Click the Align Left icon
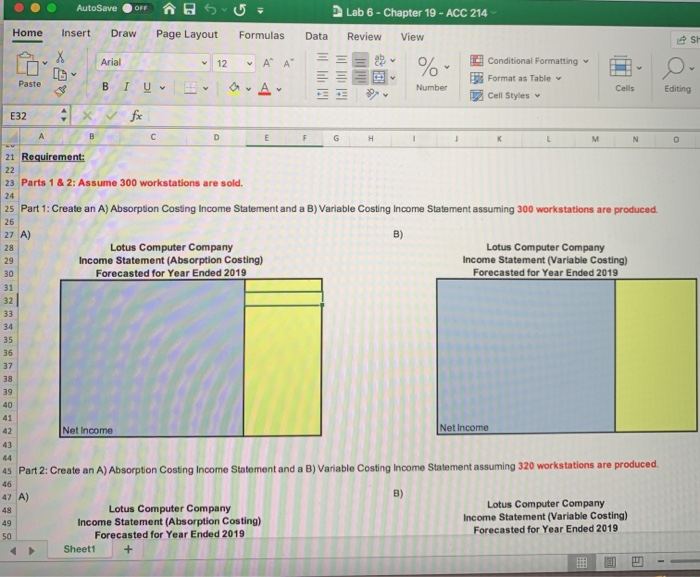 (322, 76)
